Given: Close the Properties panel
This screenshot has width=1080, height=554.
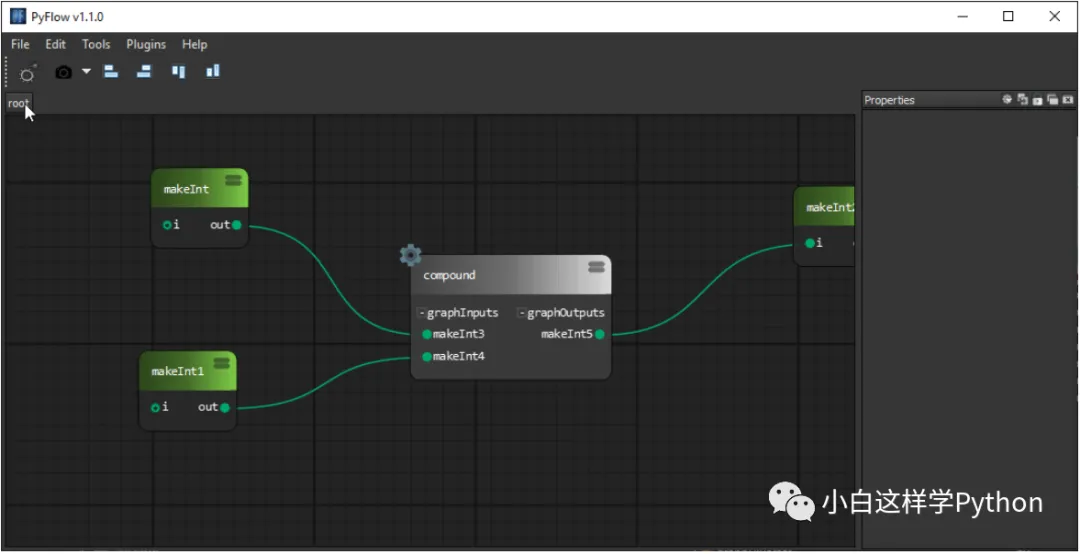Looking at the screenshot, I should click(x=1068, y=100).
